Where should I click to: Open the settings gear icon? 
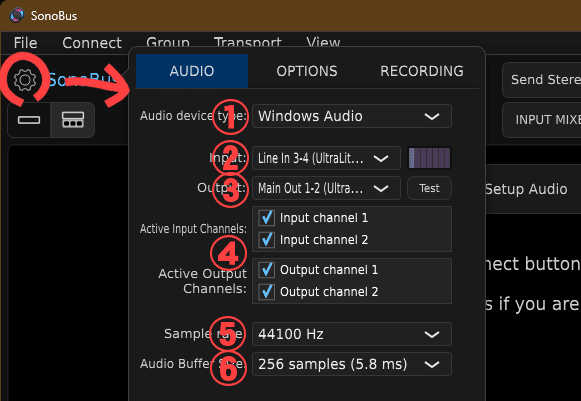click(25, 79)
